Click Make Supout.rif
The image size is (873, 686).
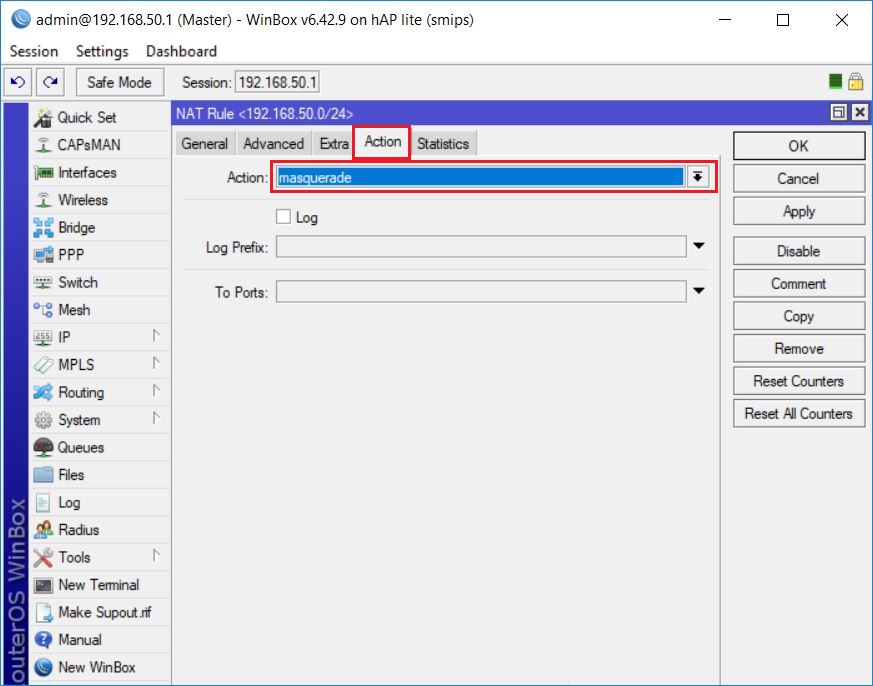(x=100, y=612)
